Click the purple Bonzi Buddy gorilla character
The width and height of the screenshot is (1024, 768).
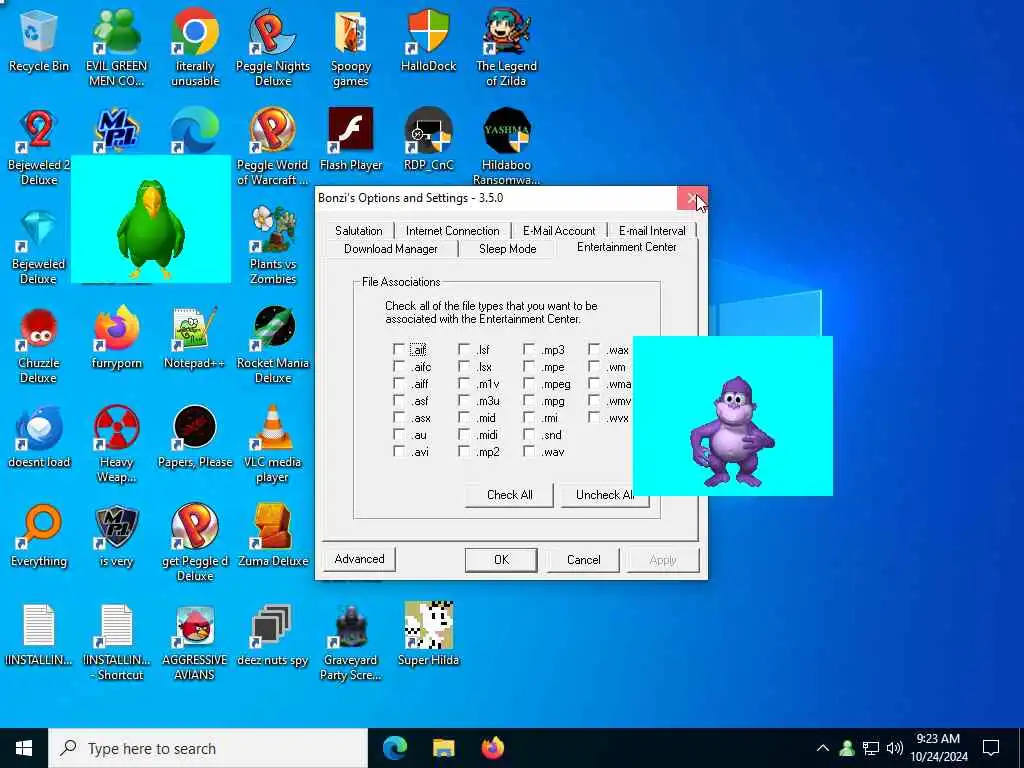tap(731, 433)
